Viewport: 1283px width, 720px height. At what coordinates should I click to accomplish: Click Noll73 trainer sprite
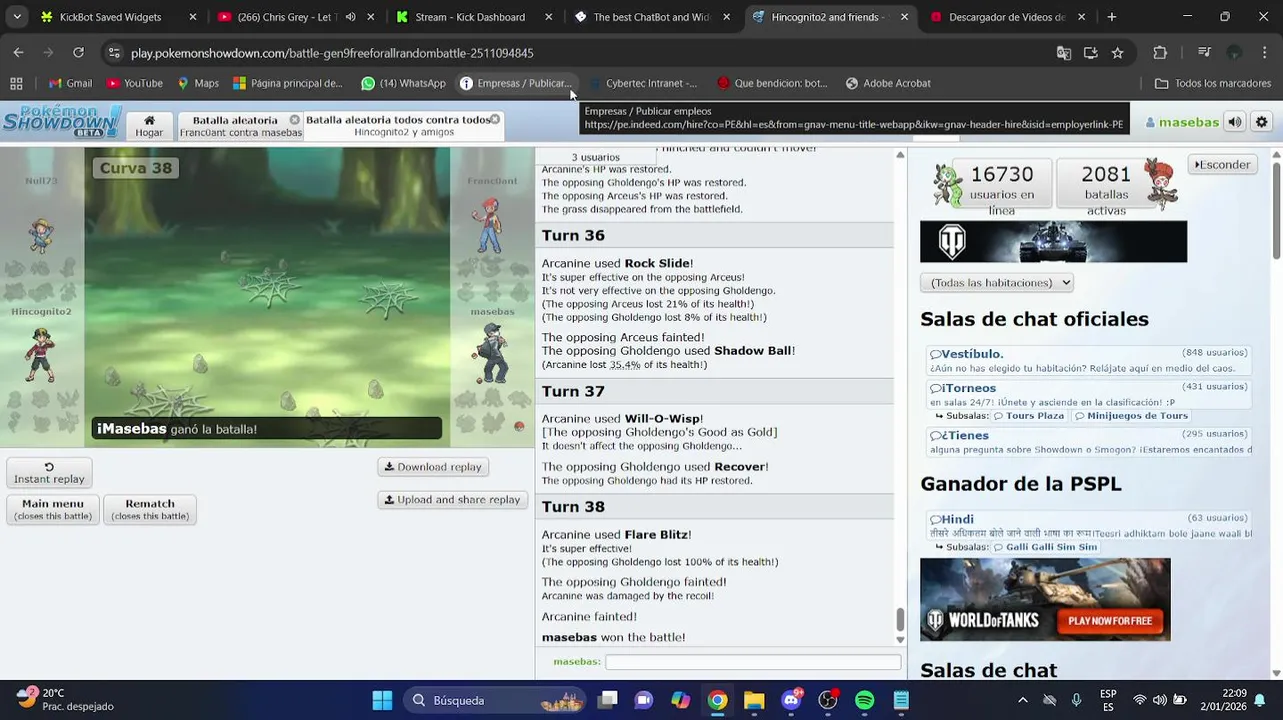click(41, 235)
